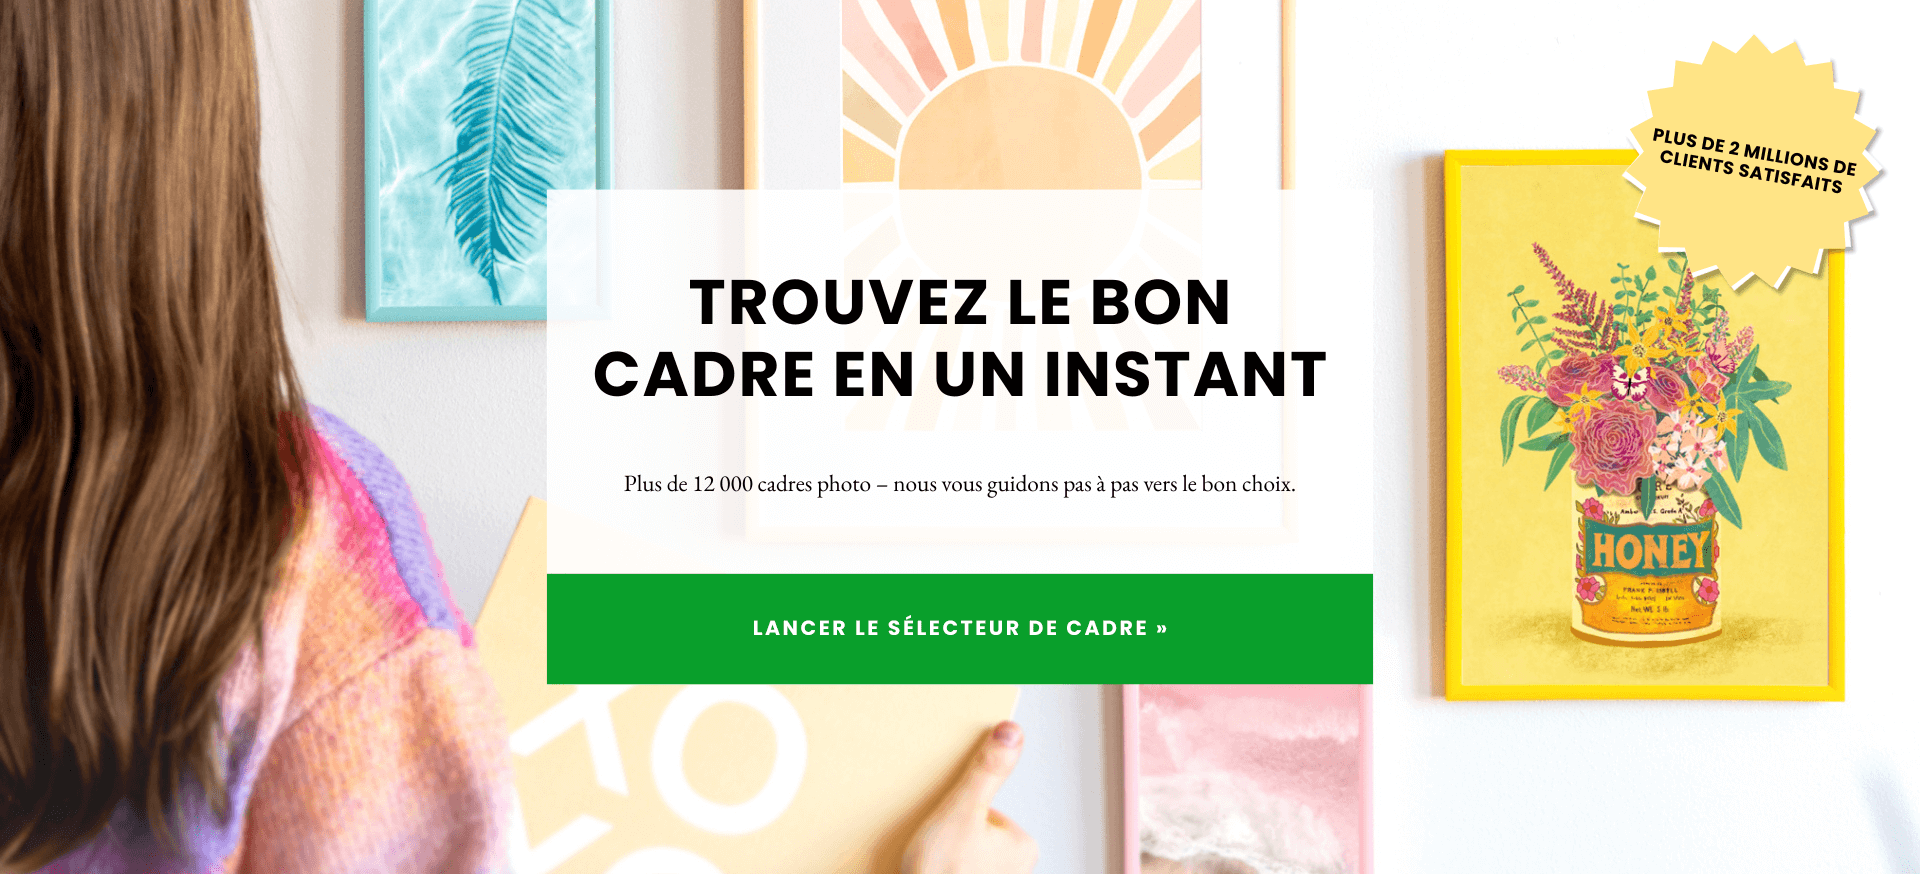The width and height of the screenshot is (1920, 874).
Task: Click the words 'CADRE EN UN INSTANT'
Action: (x=960, y=375)
